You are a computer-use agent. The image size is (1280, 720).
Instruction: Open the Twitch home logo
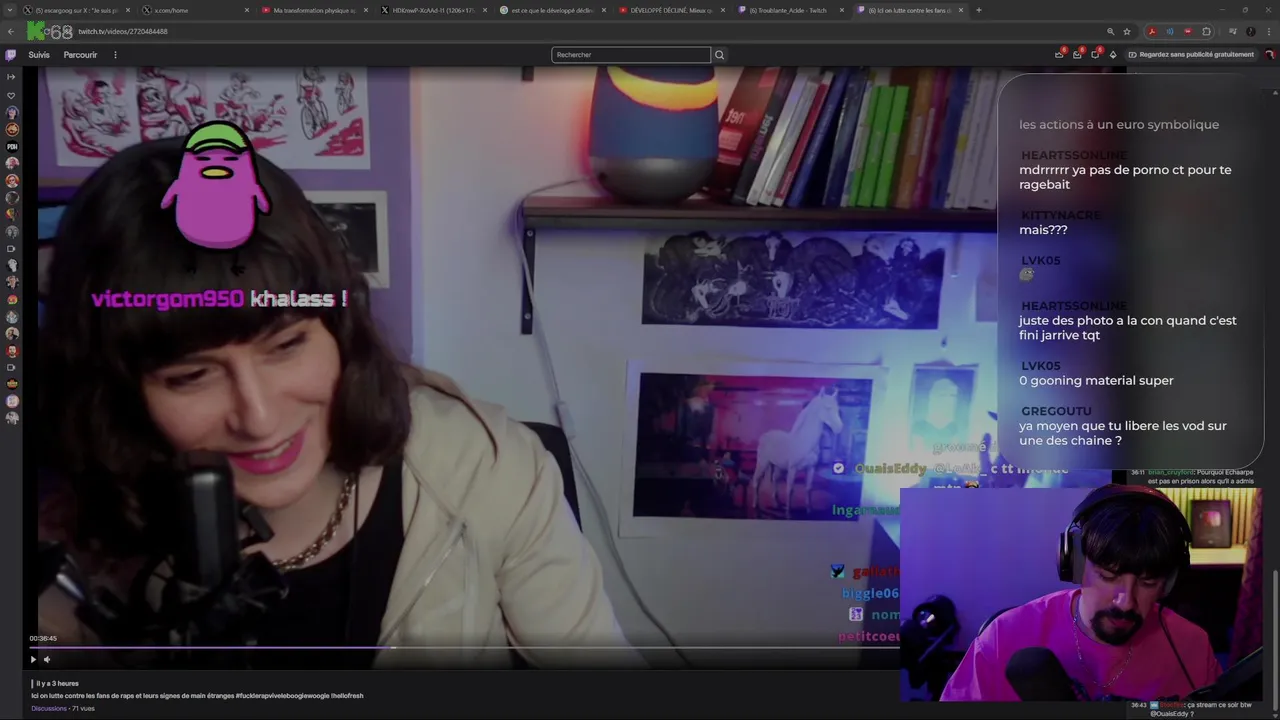click(x=11, y=54)
